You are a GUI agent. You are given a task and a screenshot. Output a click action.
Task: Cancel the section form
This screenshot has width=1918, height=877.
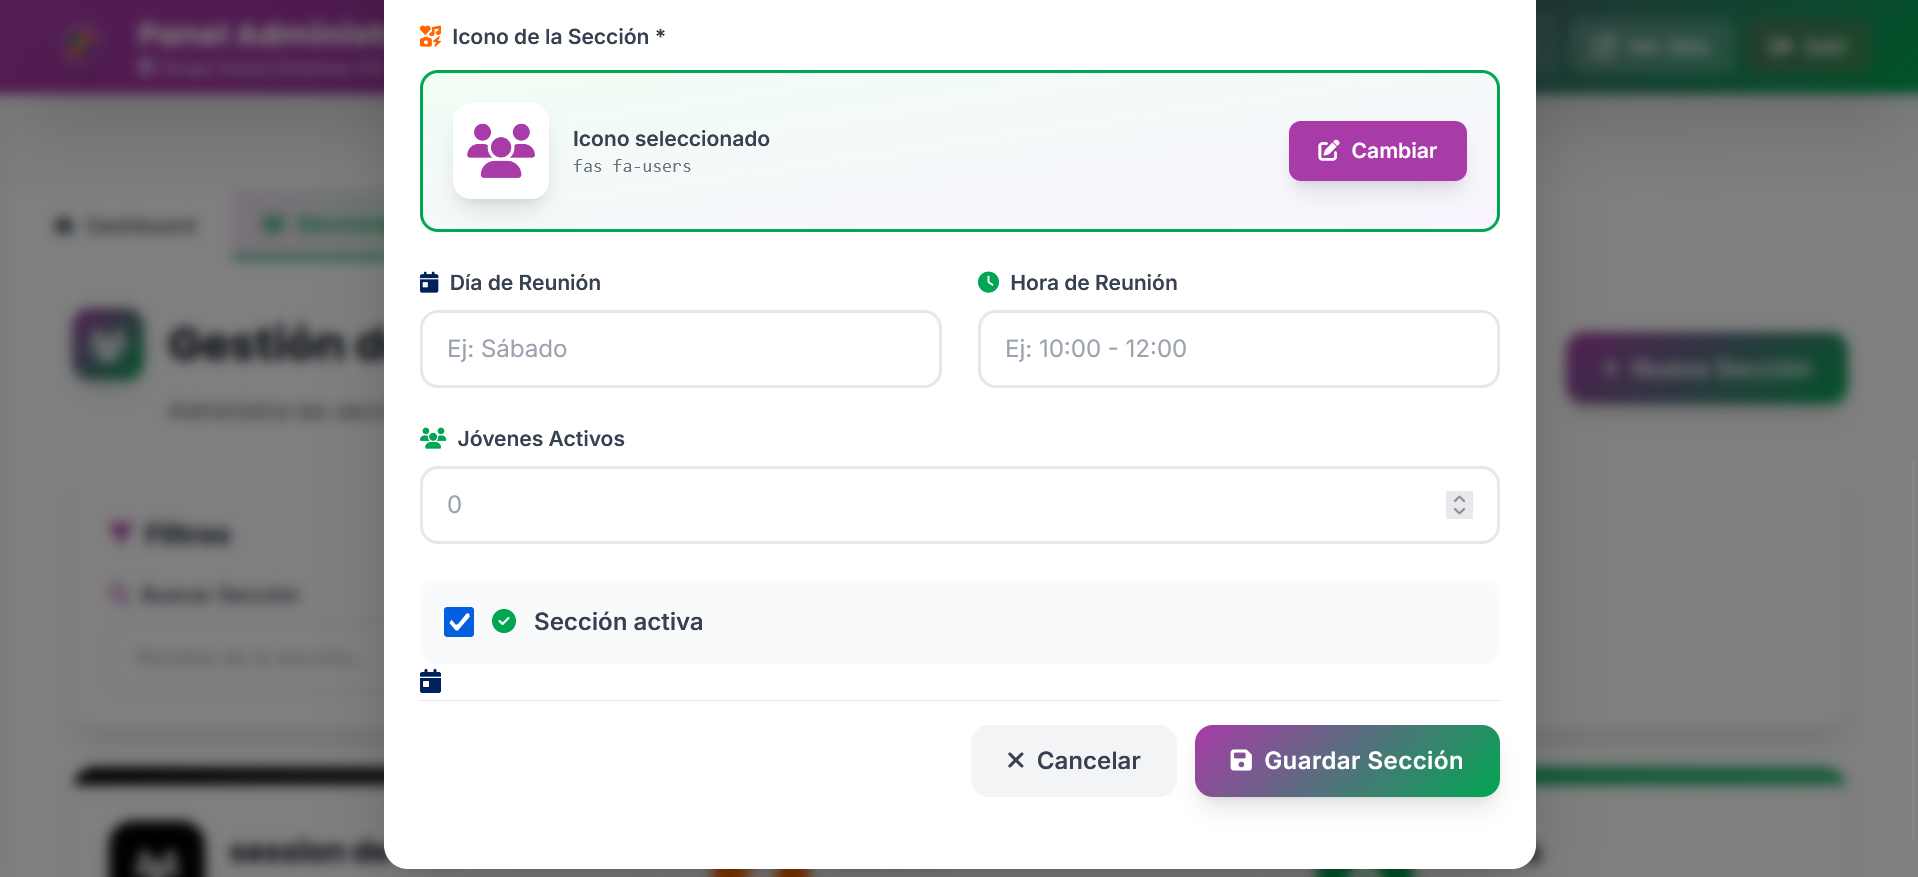[x=1073, y=761]
